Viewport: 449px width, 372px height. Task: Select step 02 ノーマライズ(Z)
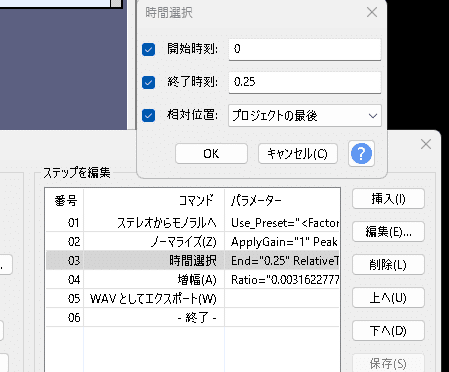pos(192,241)
